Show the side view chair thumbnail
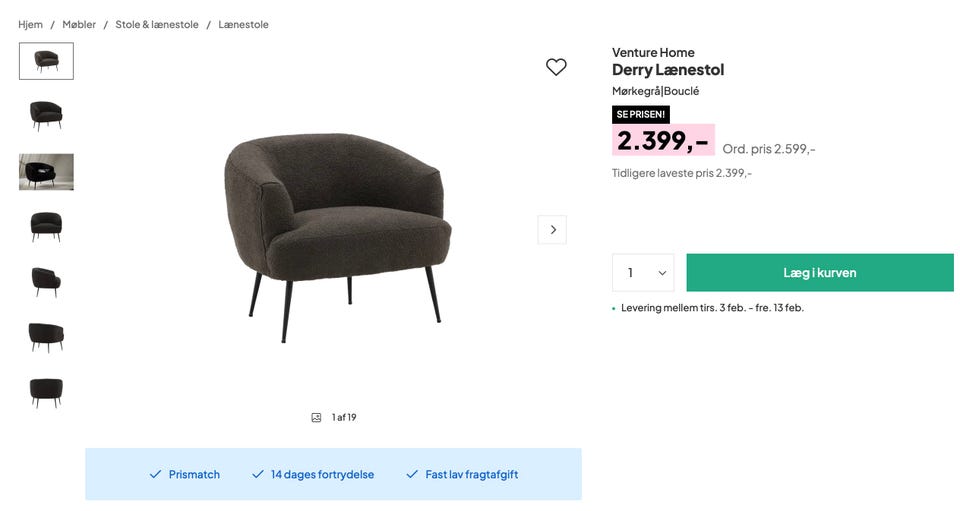 46,282
